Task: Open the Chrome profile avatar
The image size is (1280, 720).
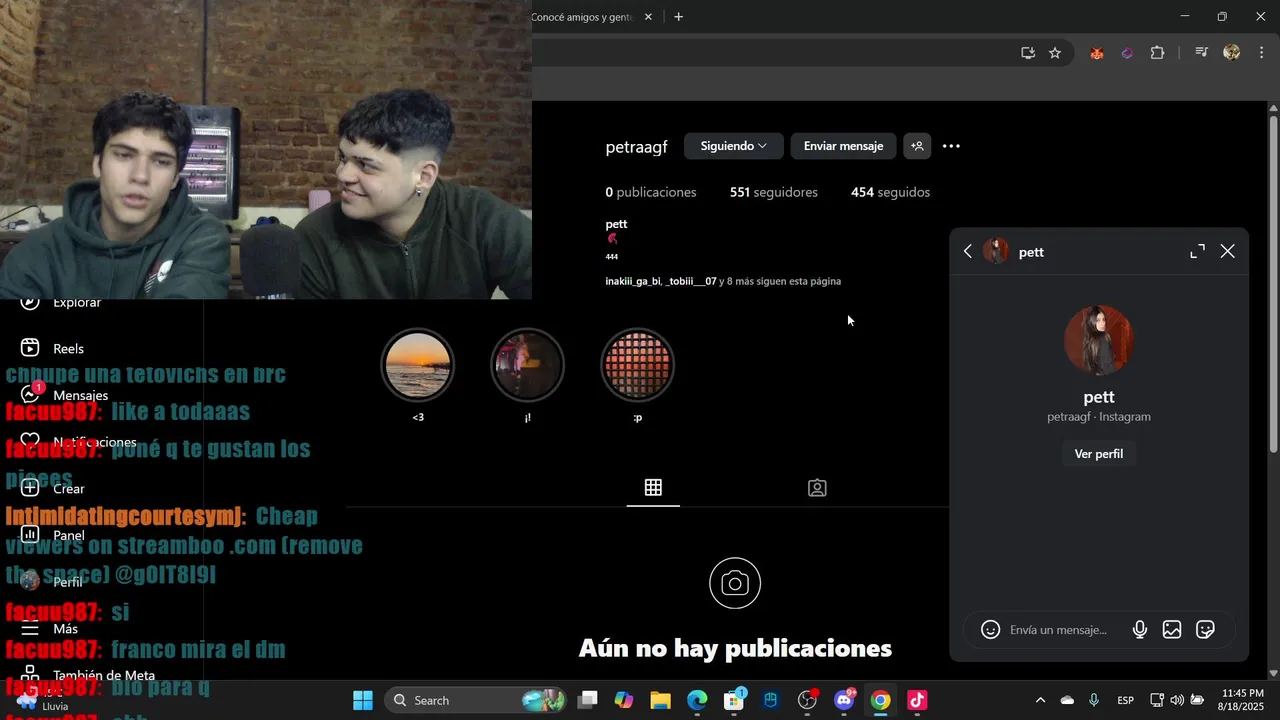Action: [x=1232, y=53]
